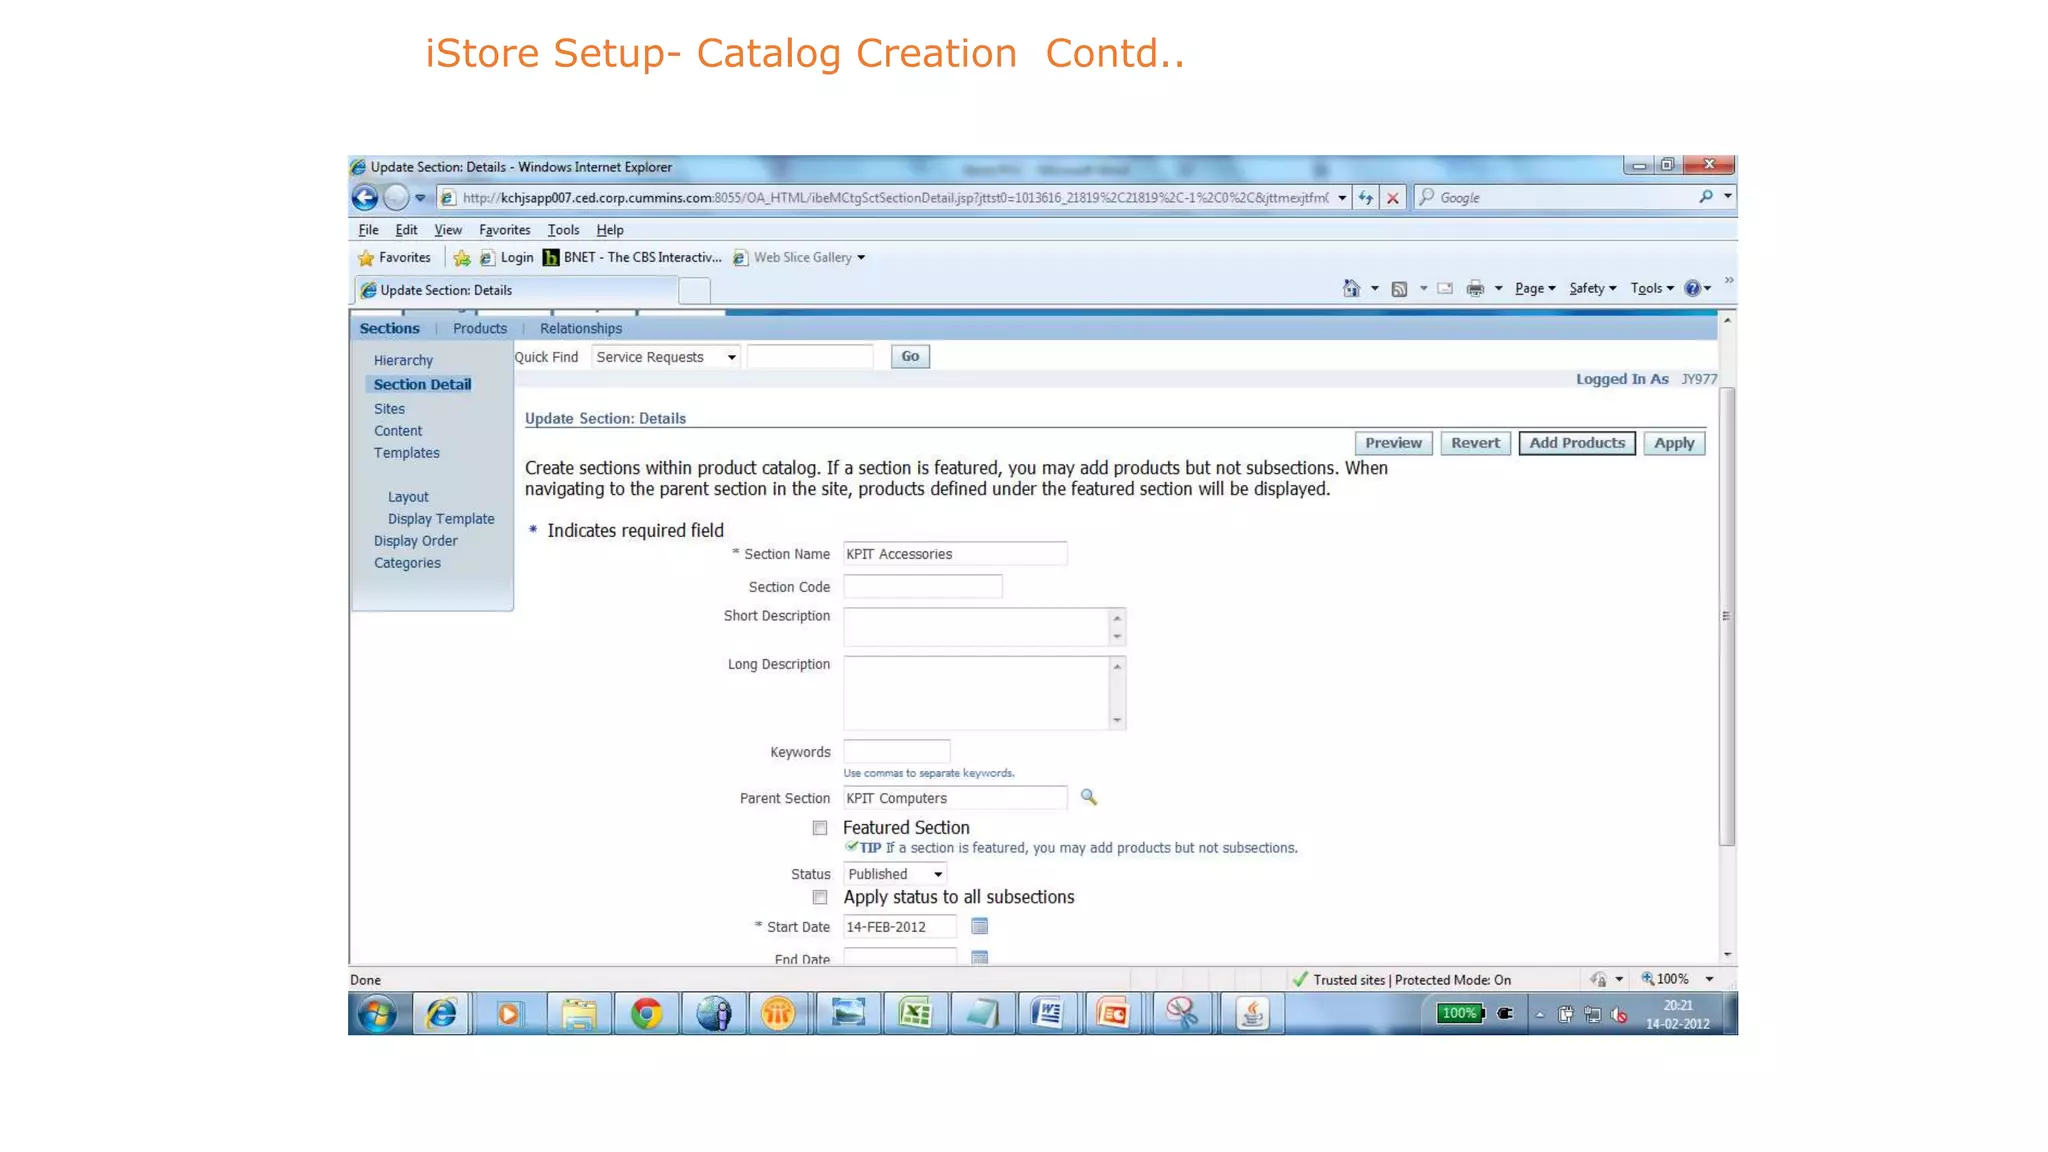The width and height of the screenshot is (2048, 1152).
Task: Click the red Stop loading icon
Action: 1392,198
